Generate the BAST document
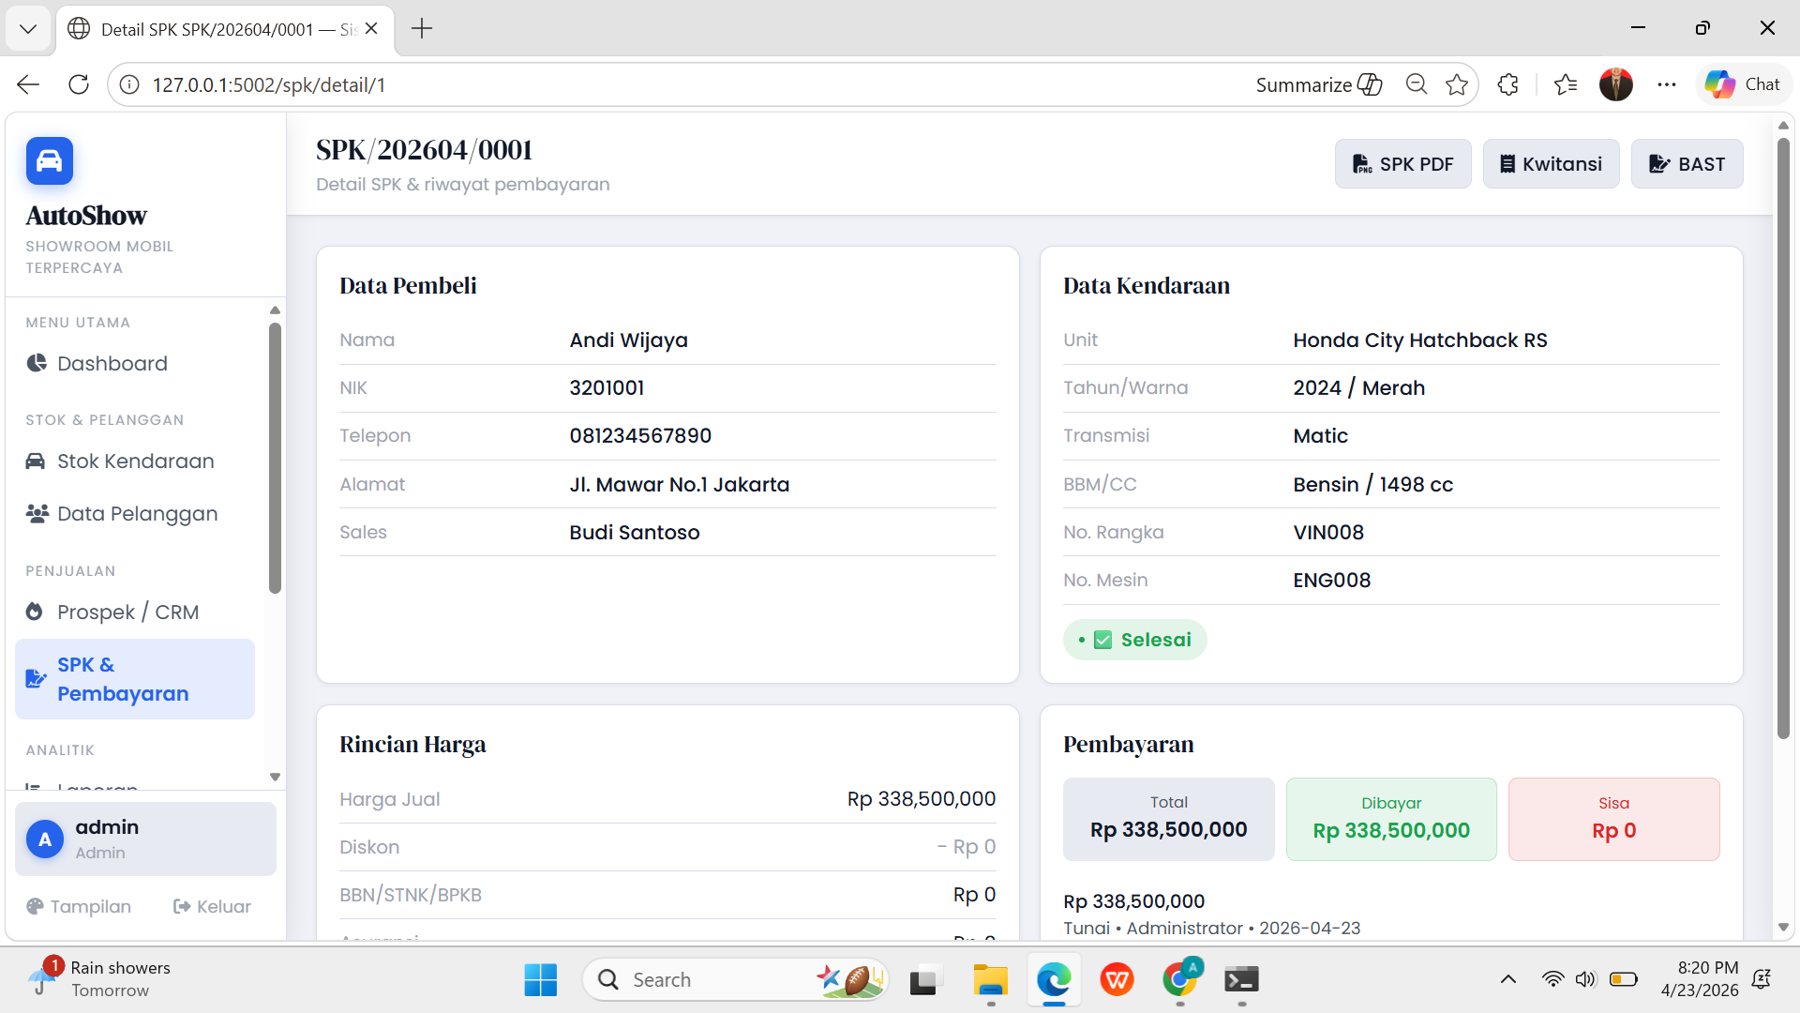This screenshot has width=1800, height=1013. pyautogui.click(x=1686, y=164)
